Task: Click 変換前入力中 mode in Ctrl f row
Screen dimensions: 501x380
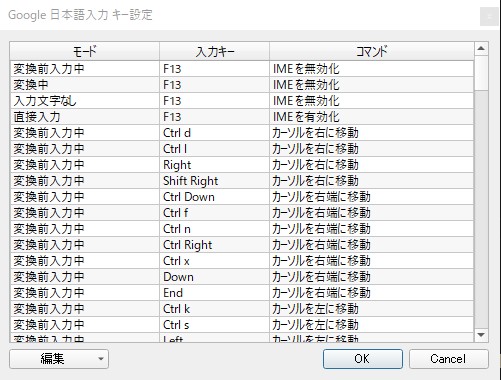Action: 85,213
